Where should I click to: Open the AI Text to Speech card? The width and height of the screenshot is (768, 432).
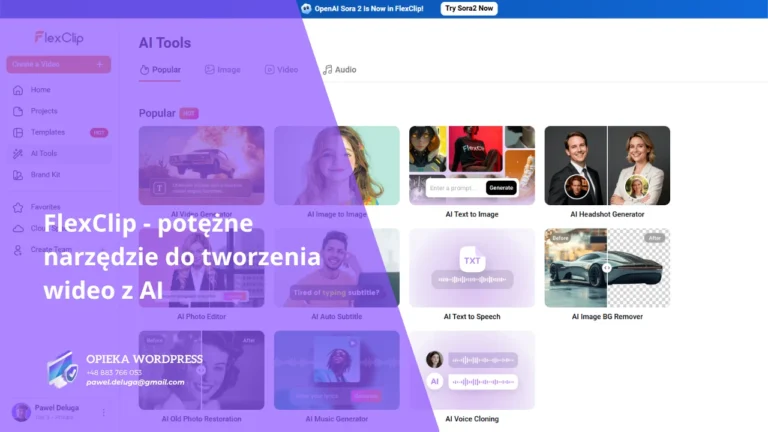click(472, 268)
